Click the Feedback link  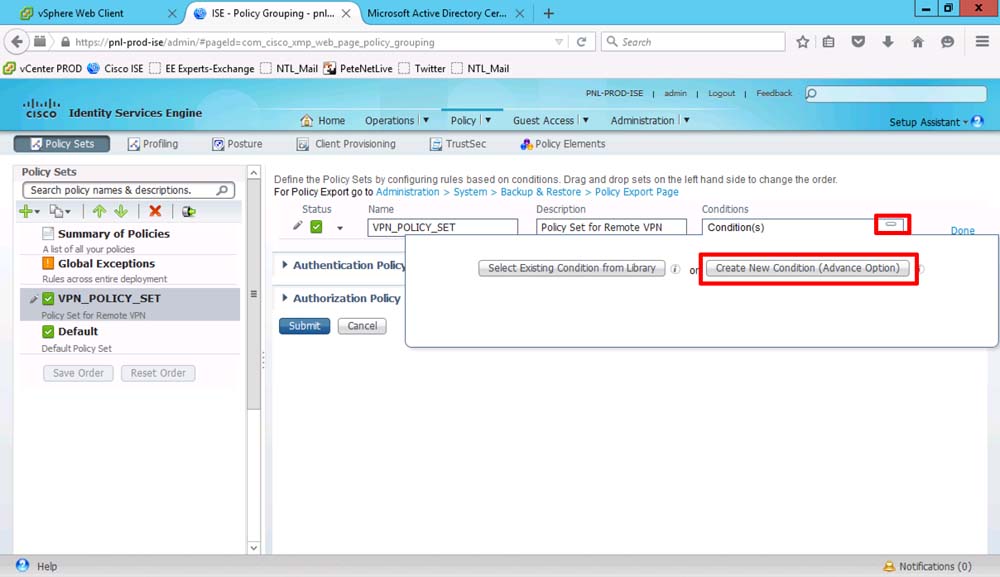(x=774, y=93)
